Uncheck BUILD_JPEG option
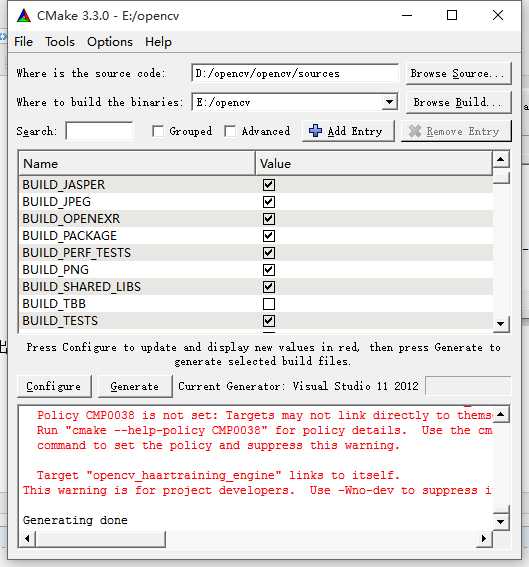529x567 pixels. 269,202
